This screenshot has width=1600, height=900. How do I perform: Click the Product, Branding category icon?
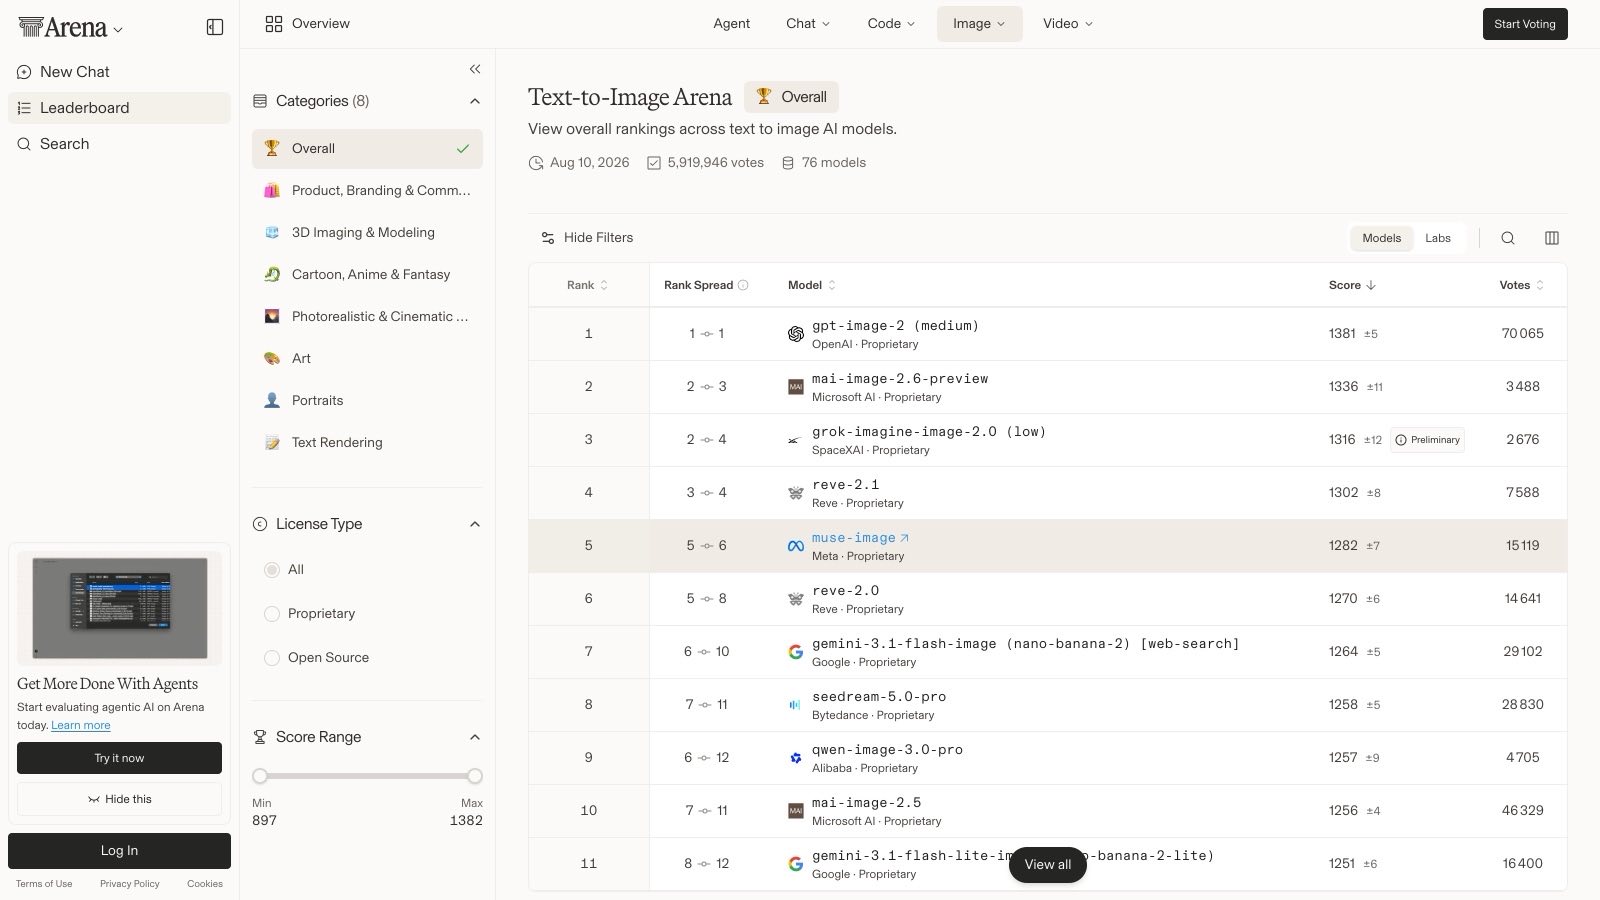[272, 190]
